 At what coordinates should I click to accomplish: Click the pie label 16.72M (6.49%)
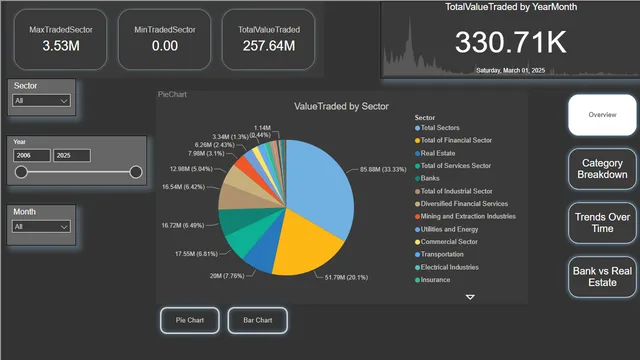pos(182,225)
